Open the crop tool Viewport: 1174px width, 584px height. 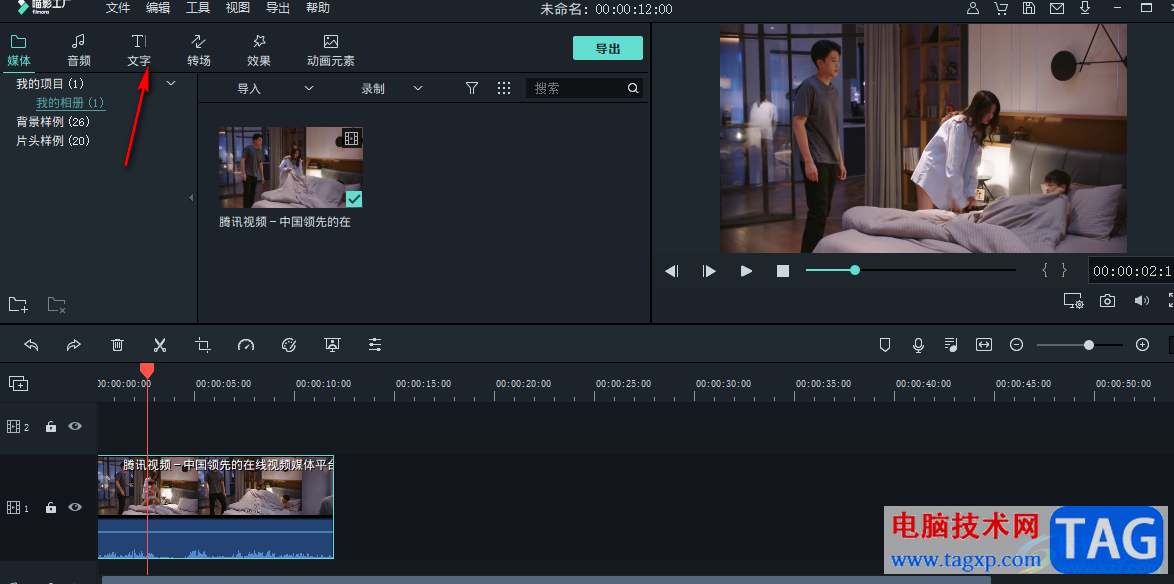pos(203,344)
